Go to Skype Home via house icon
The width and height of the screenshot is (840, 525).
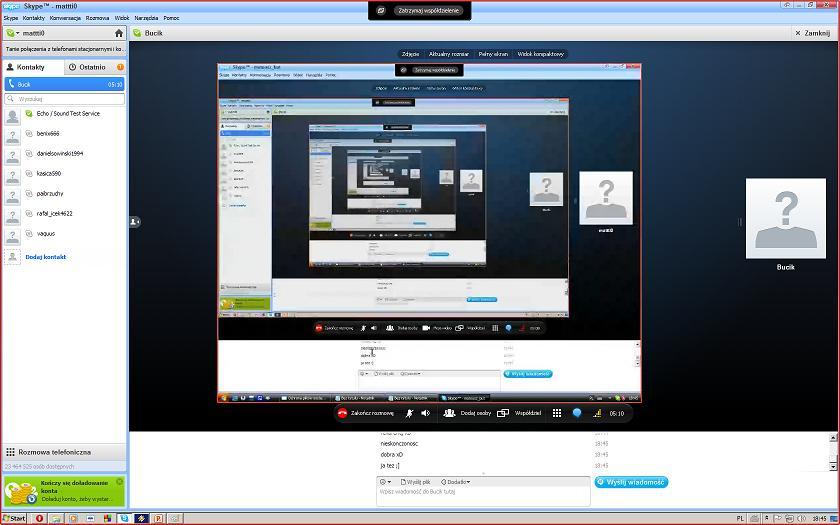click(x=119, y=33)
